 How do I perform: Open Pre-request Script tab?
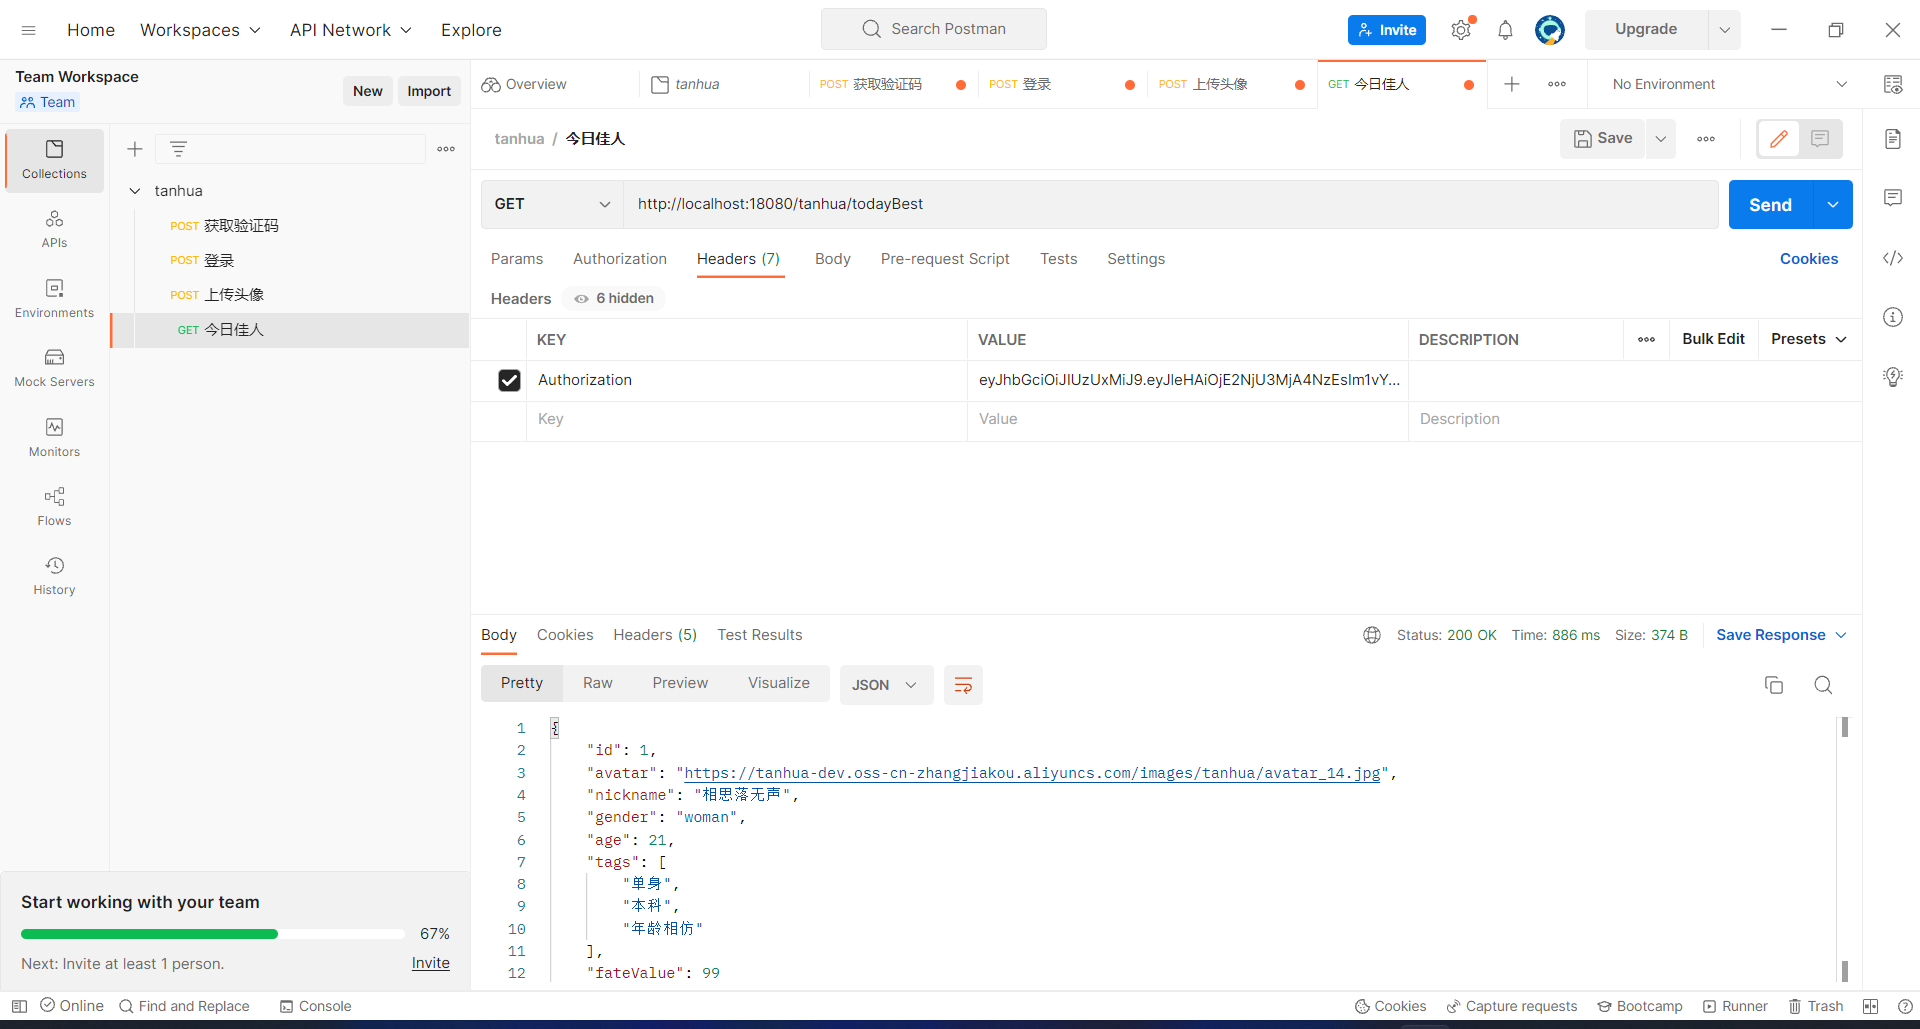pos(945,259)
